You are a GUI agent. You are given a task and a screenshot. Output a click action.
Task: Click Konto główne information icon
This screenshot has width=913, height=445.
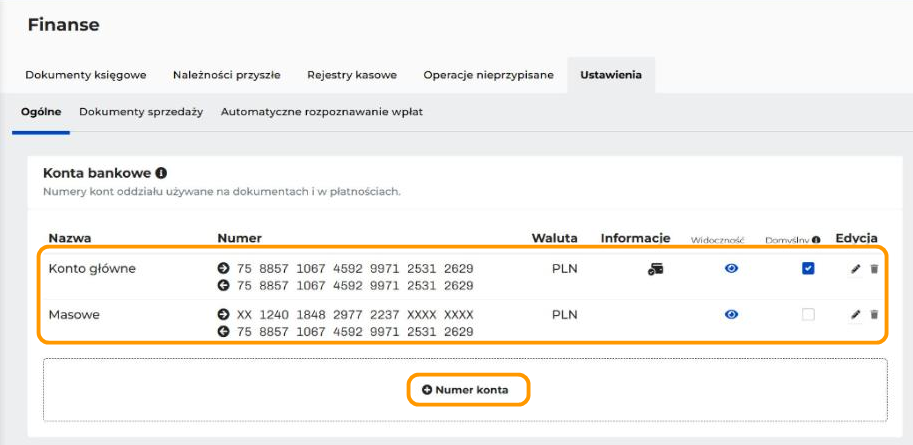point(655,269)
